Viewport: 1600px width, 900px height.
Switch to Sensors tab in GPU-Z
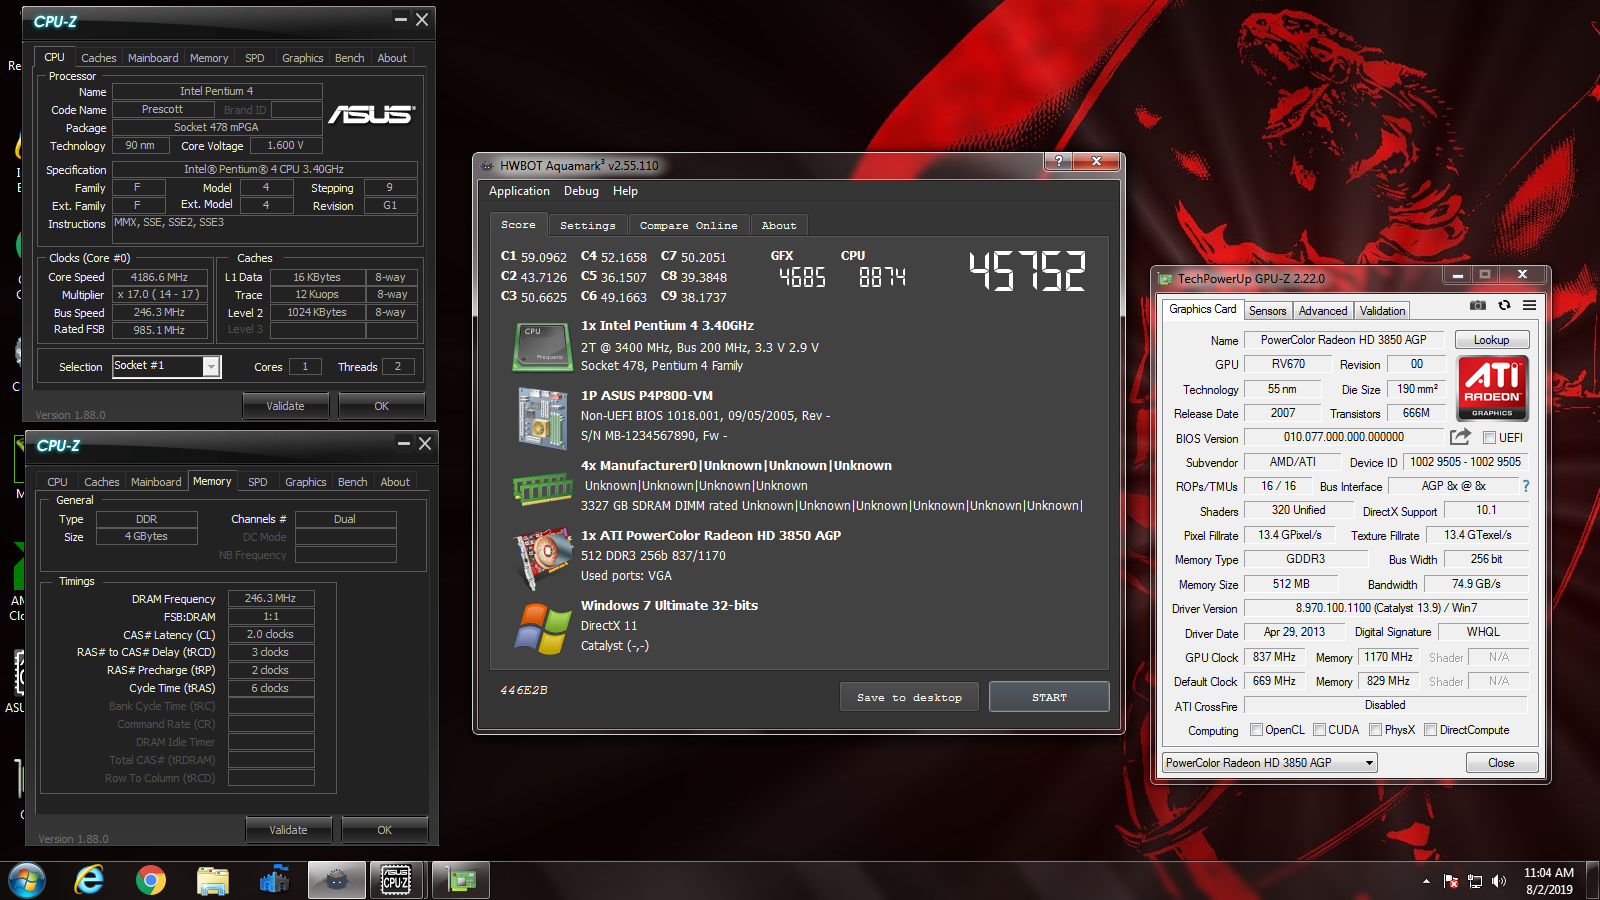1268,311
